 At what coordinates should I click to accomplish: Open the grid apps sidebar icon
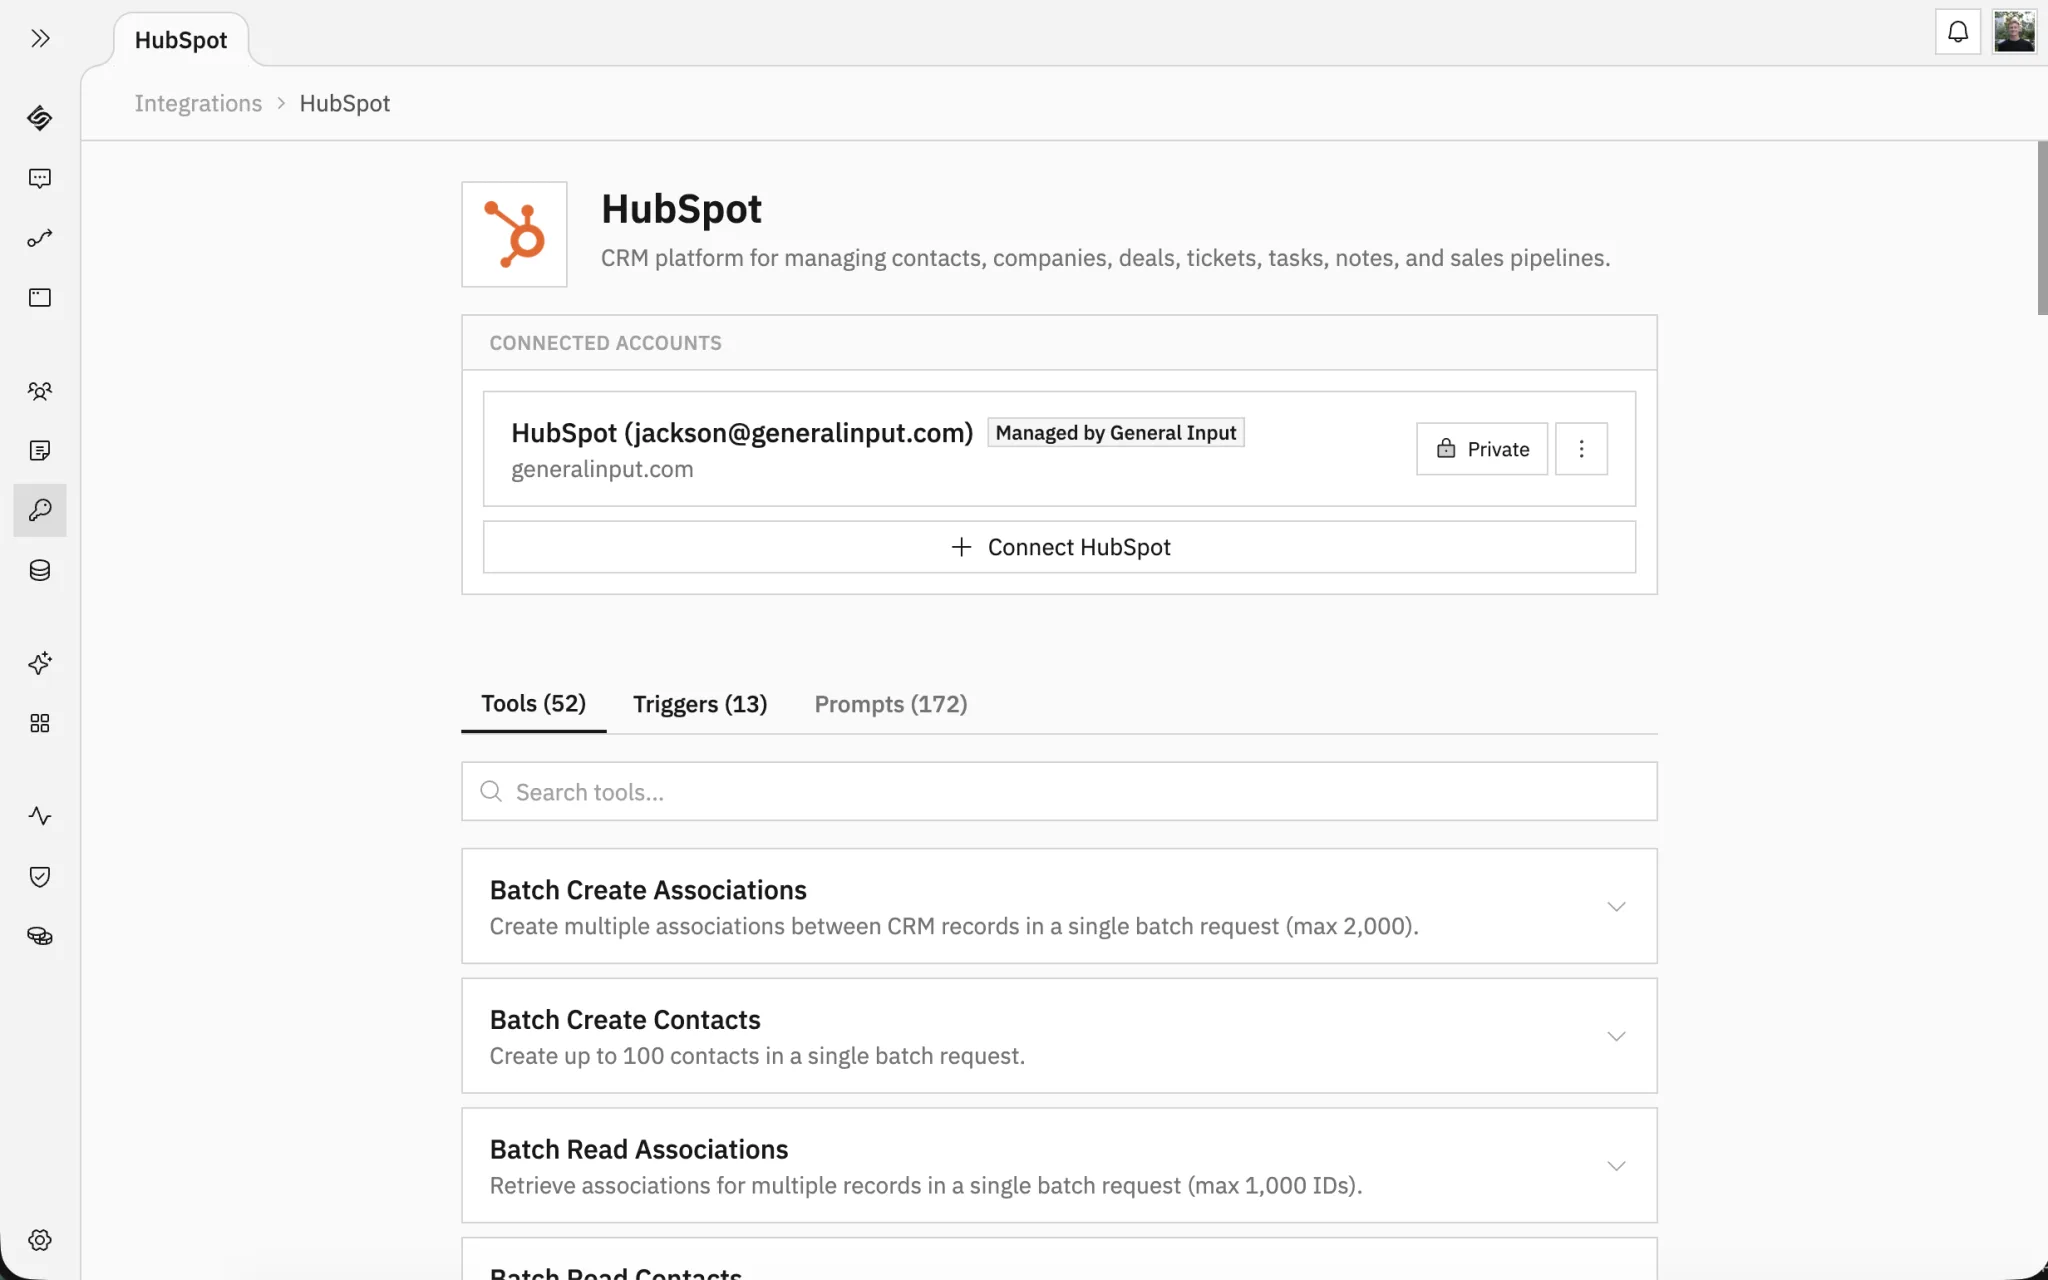pyautogui.click(x=40, y=723)
